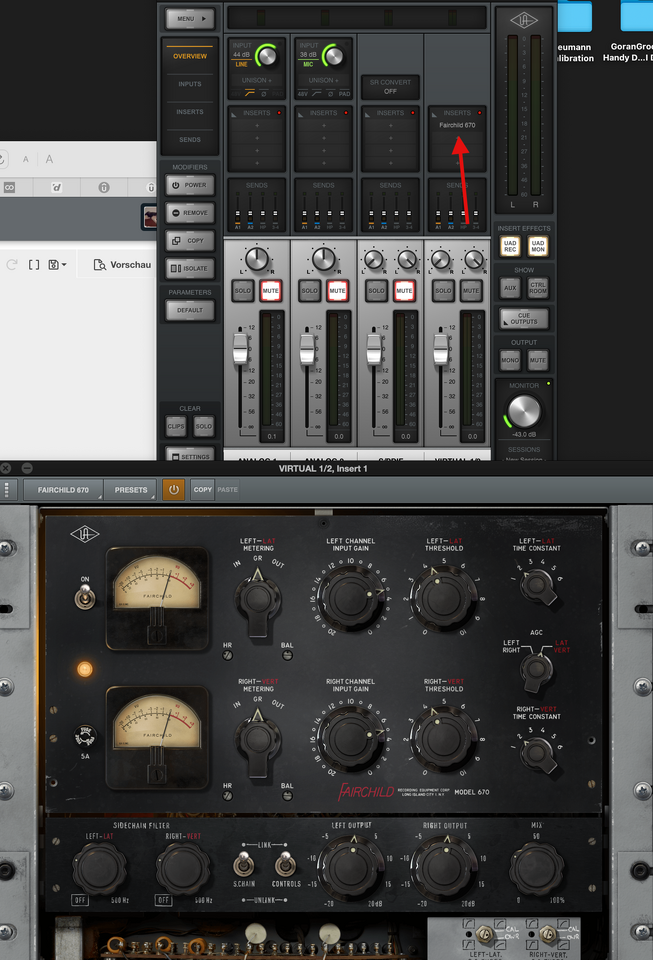Mute the monitor OUTPUT
Screen dimensions: 653x960
click(x=538, y=360)
